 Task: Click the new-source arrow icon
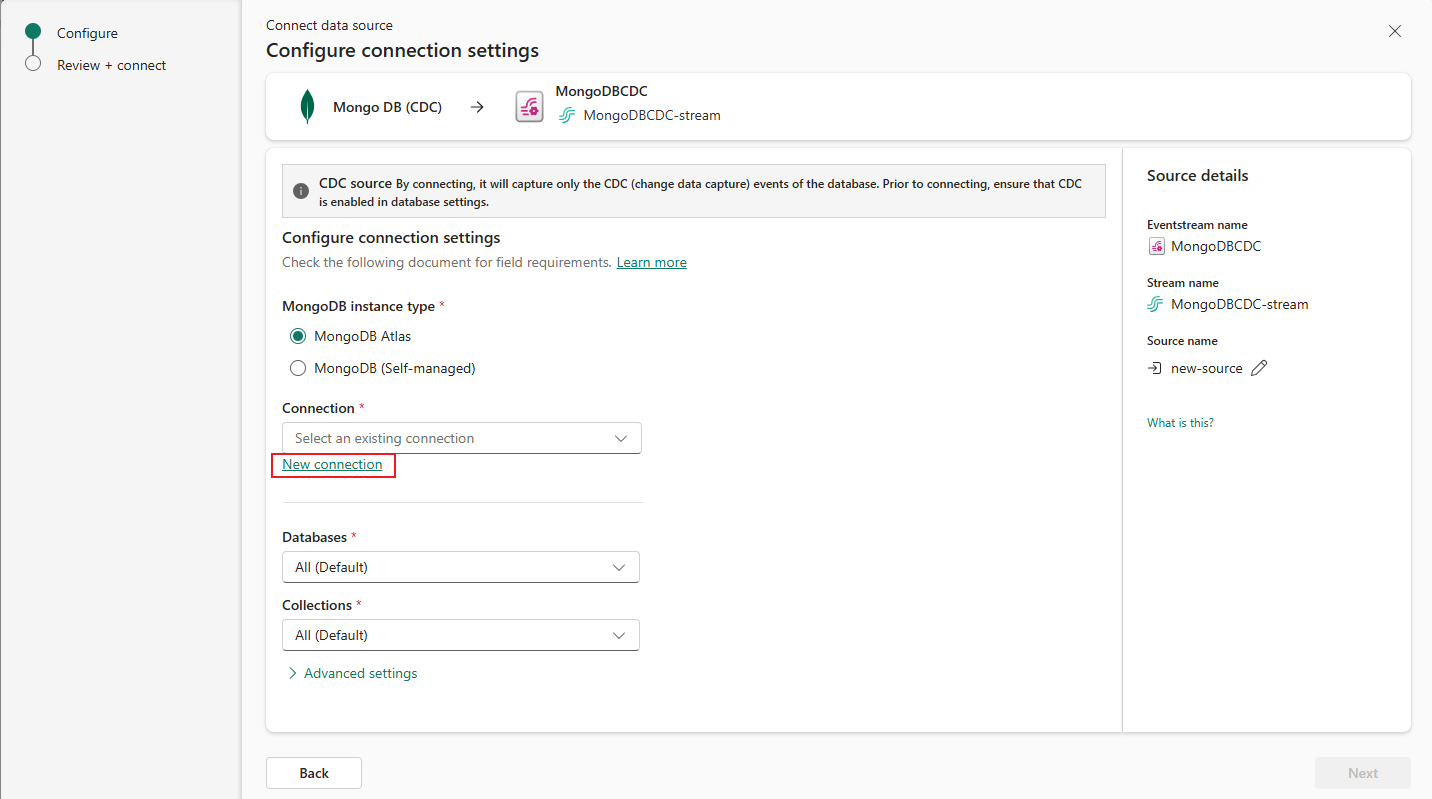pyautogui.click(x=1155, y=368)
